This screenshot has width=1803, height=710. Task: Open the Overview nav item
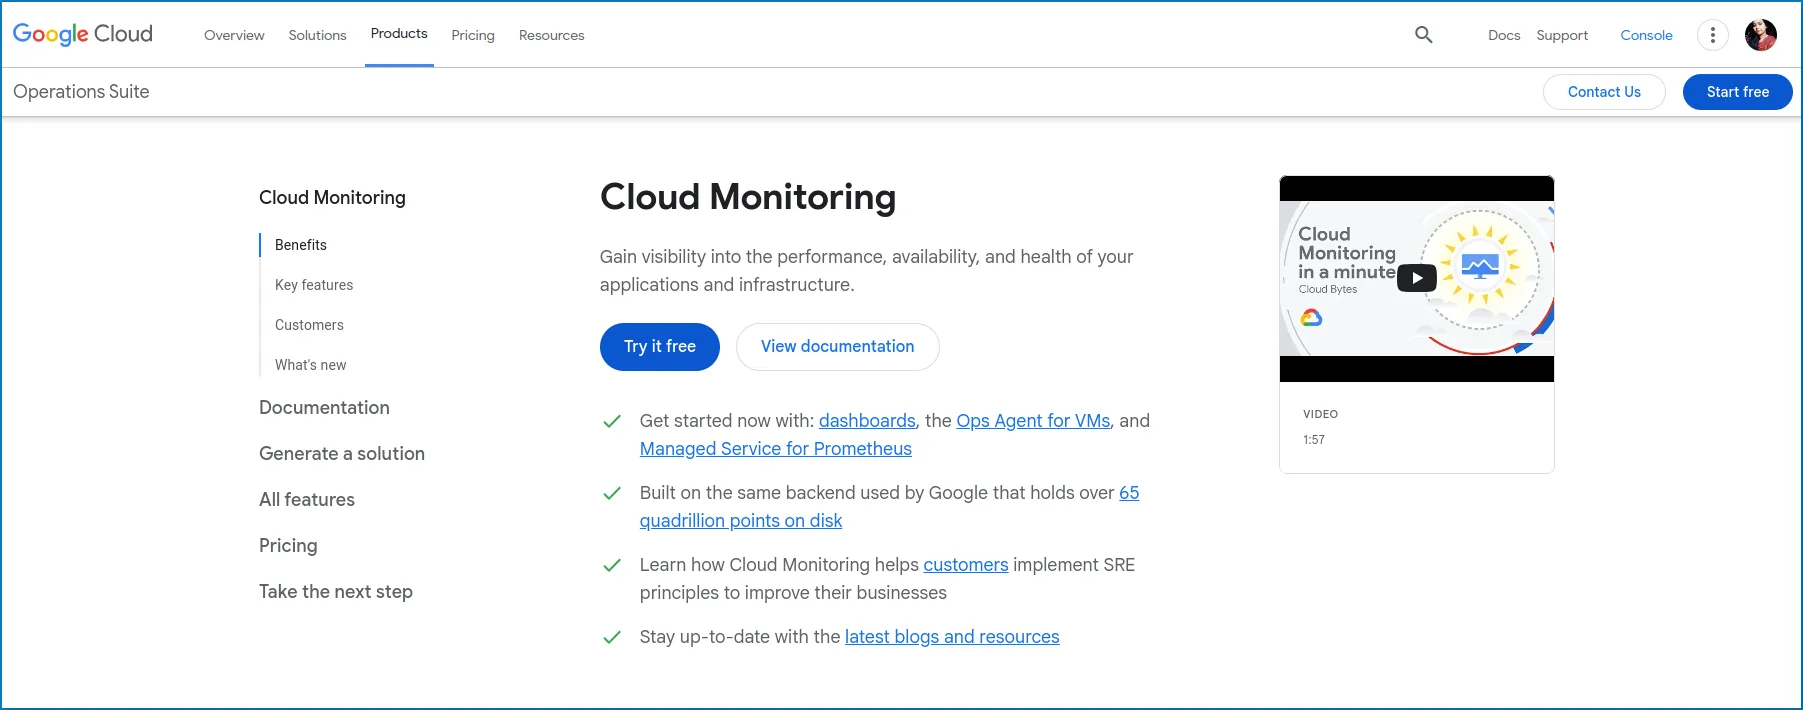[234, 35]
